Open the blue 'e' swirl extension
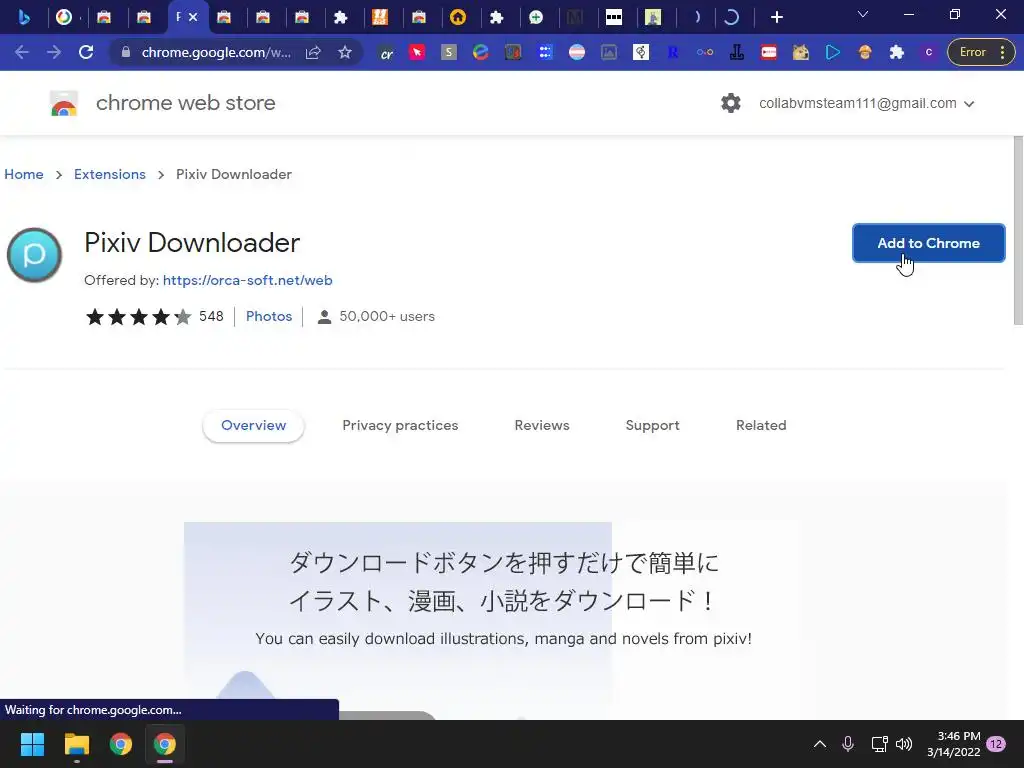Viewport: 1024px width, 768px height. point(481,52)
